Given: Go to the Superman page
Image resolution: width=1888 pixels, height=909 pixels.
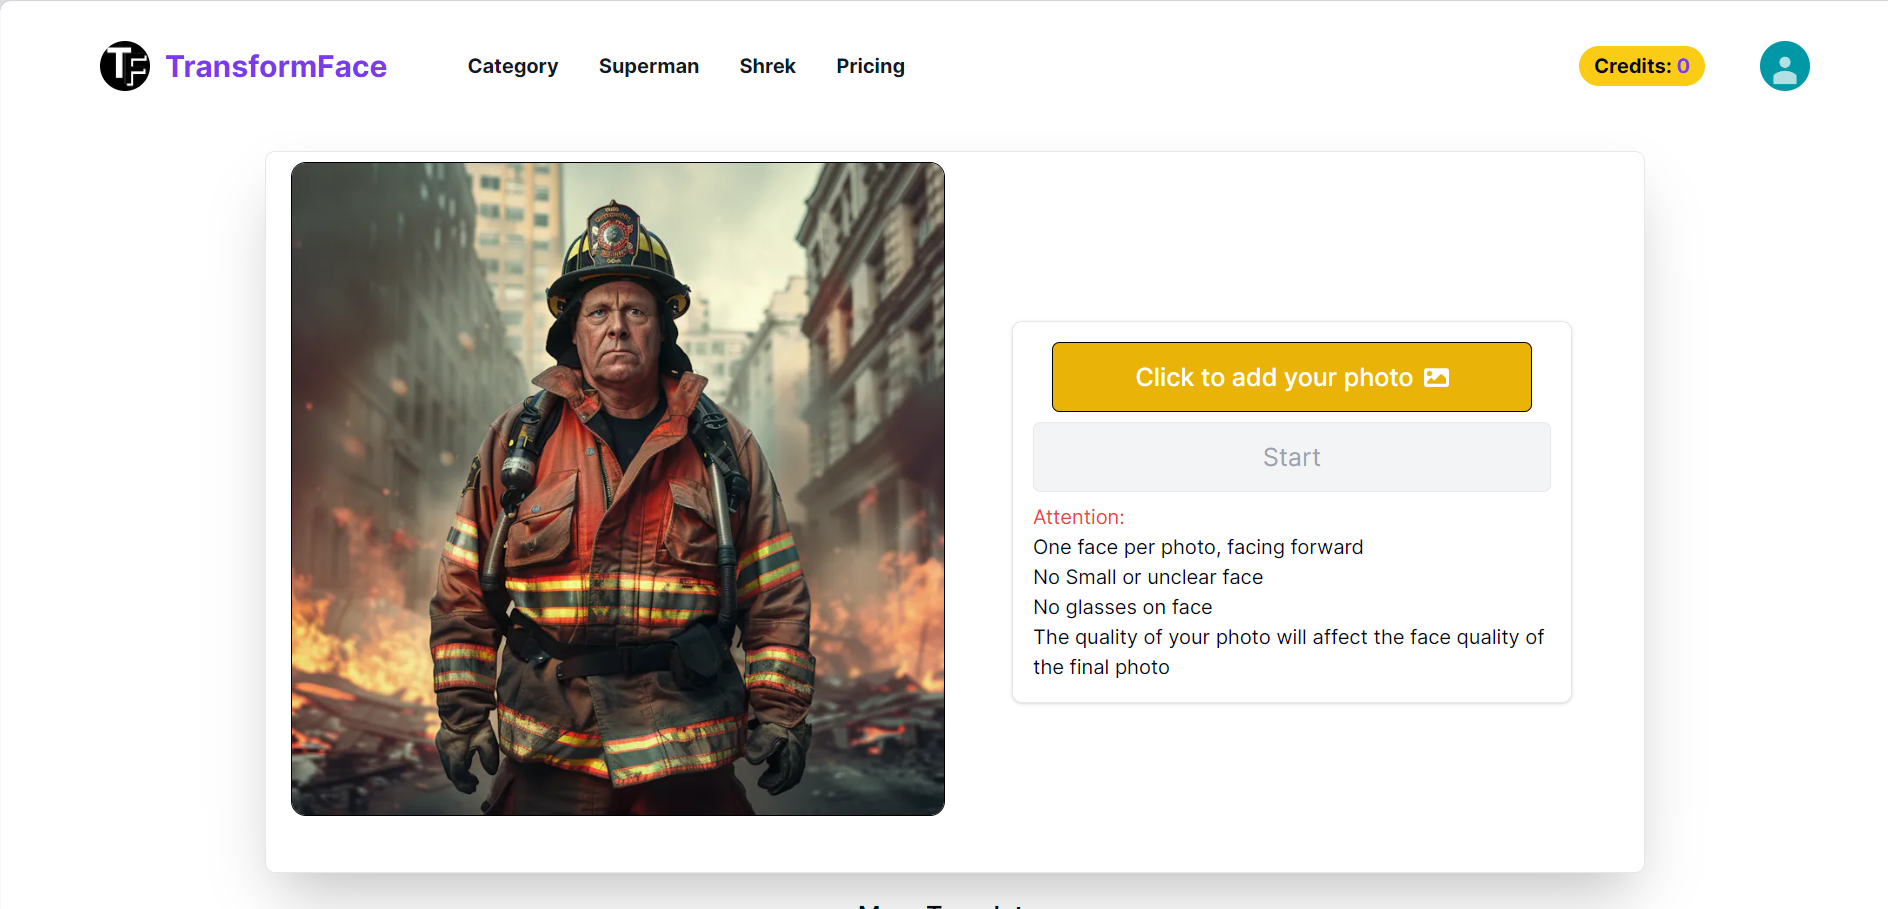Looking at the screenshot, I should click(x=649, y=66).
